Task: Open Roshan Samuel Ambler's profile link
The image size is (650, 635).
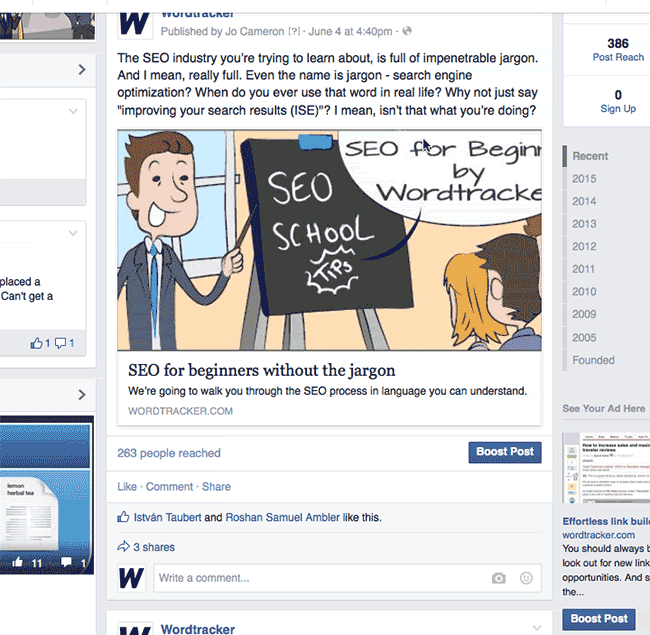Action: pyautogui.click(x=282, y=517)
